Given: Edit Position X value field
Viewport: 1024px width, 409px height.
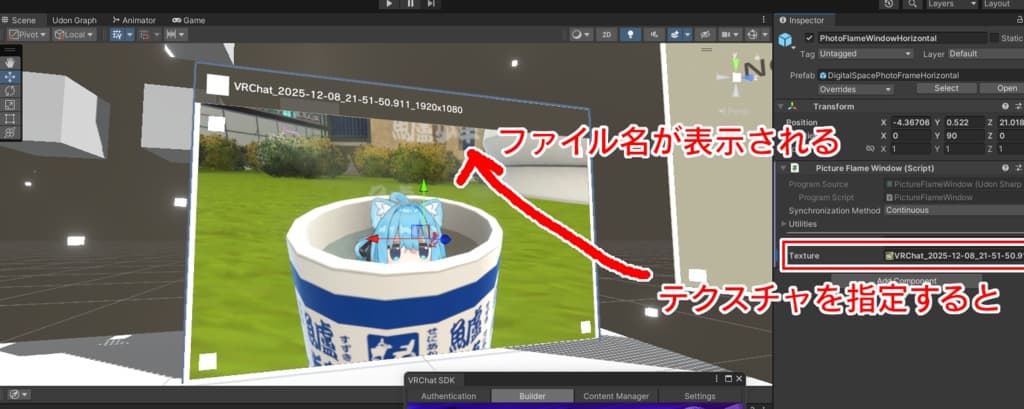Looking at the screenshot, I should pyautogui.click(x=909, y=122).
